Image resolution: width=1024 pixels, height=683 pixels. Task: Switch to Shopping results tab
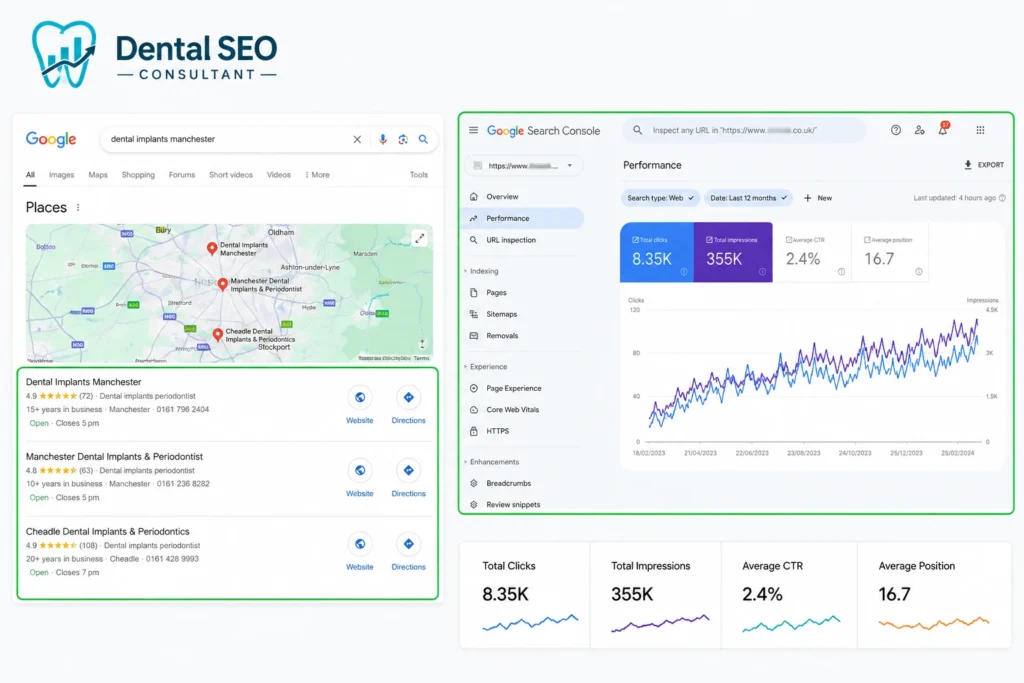tap(138, 175)
